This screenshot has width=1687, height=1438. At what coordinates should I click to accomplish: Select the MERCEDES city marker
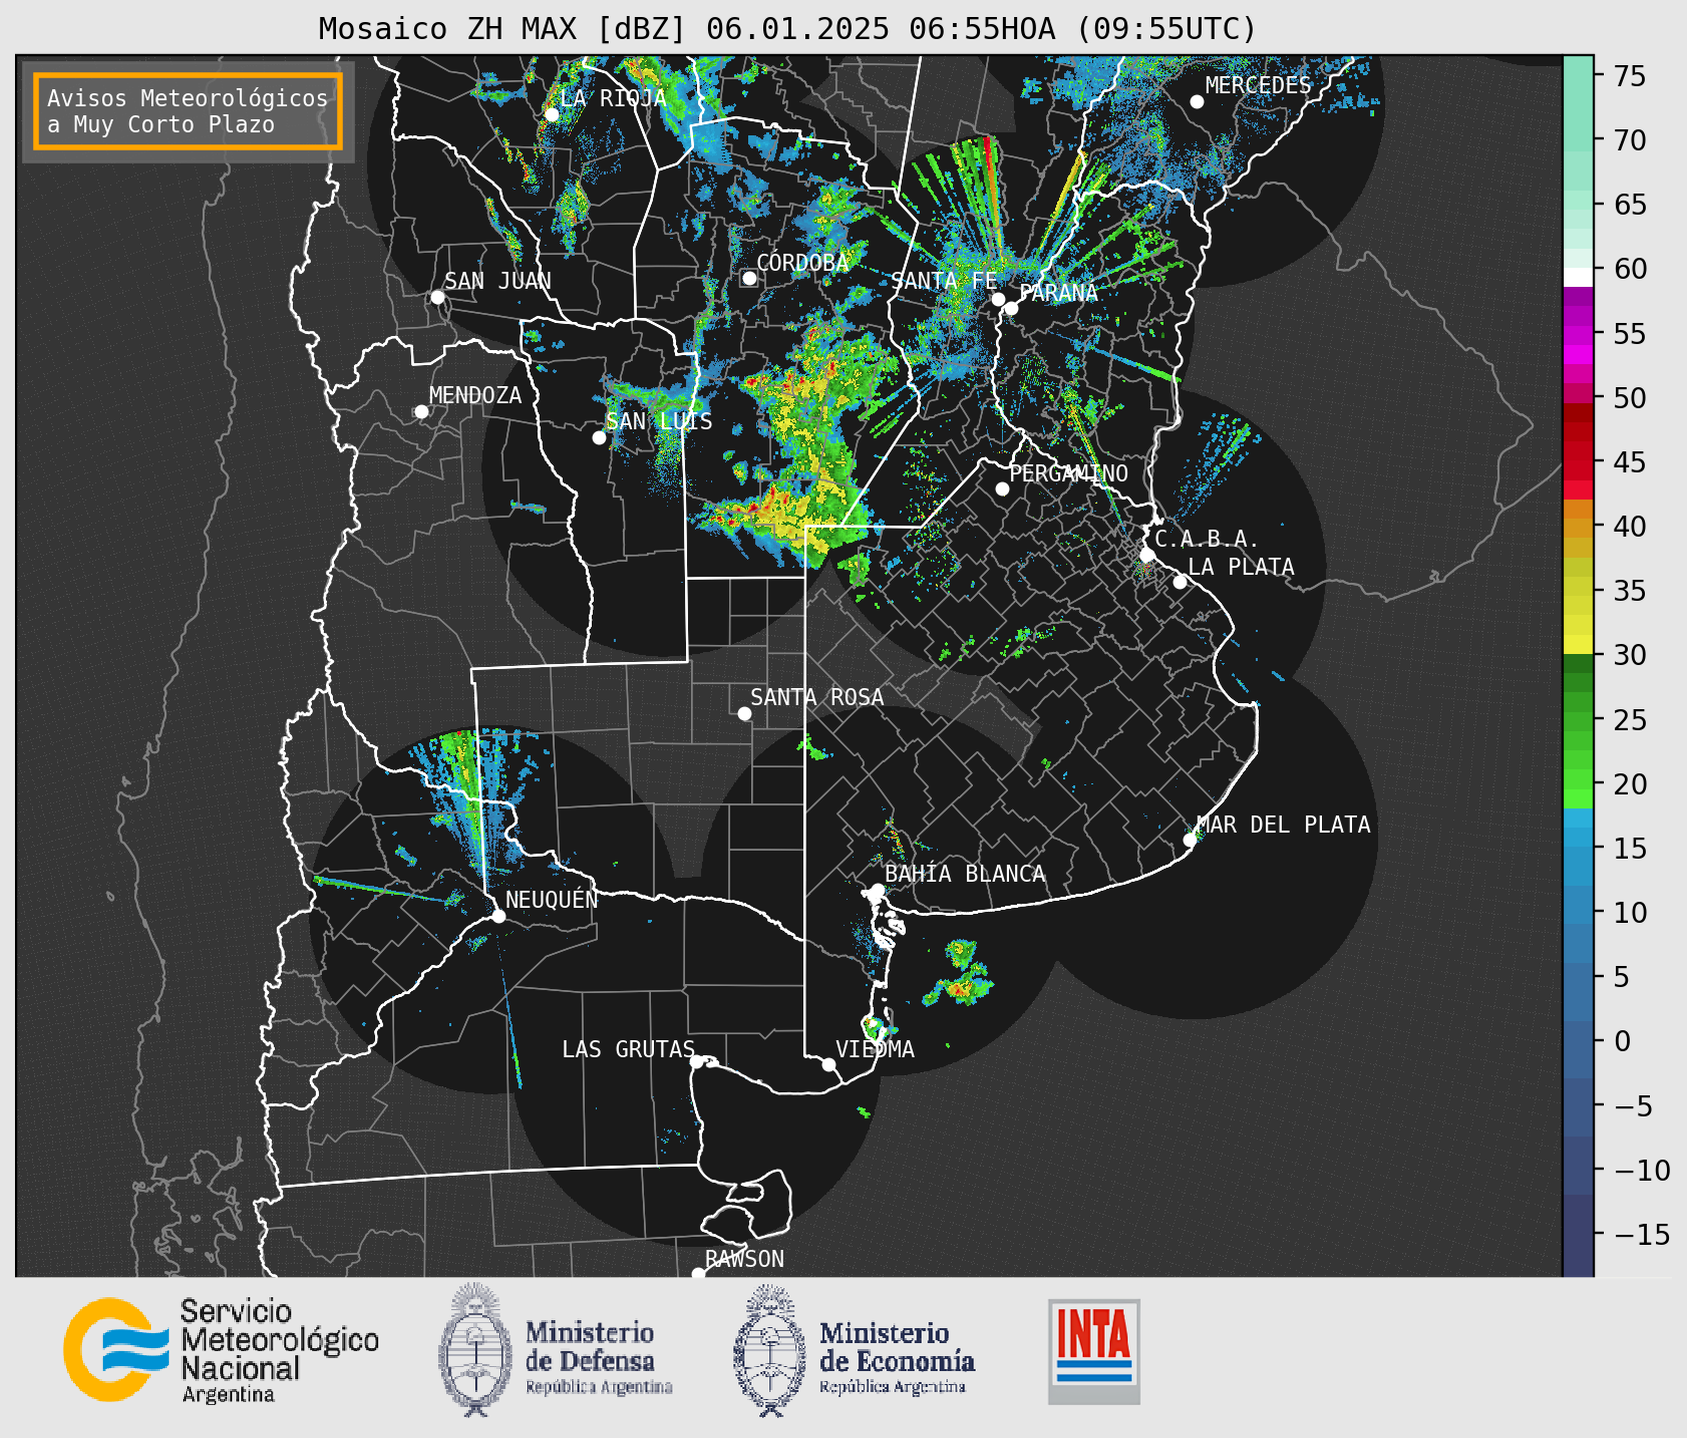[1197, 102]
